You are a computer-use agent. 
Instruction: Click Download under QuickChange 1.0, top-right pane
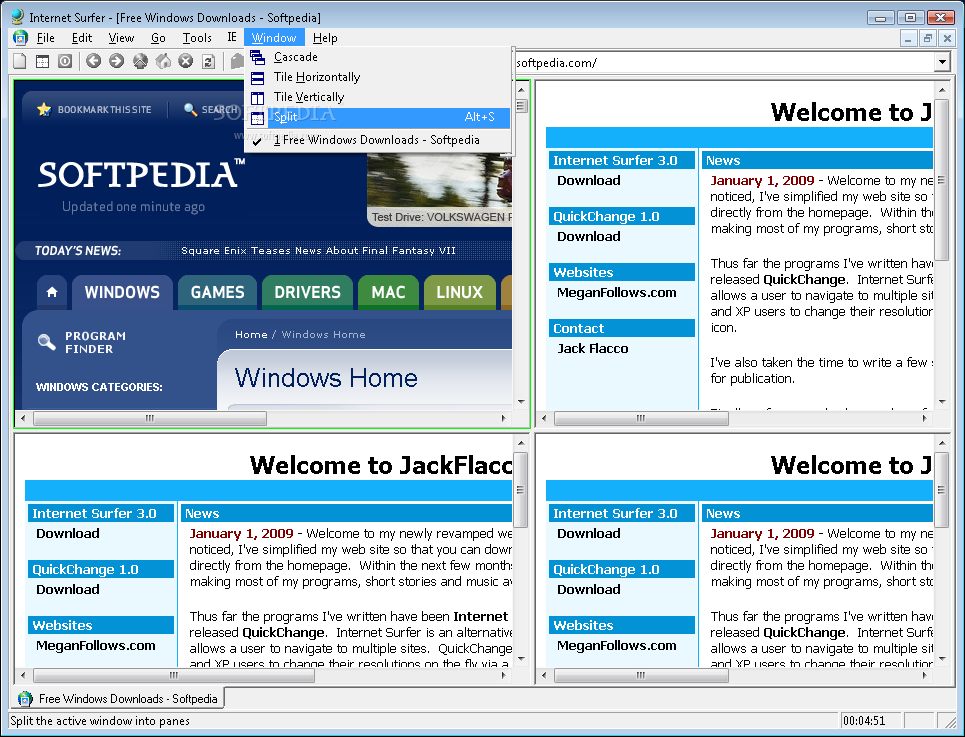click(x=588, y=236)
